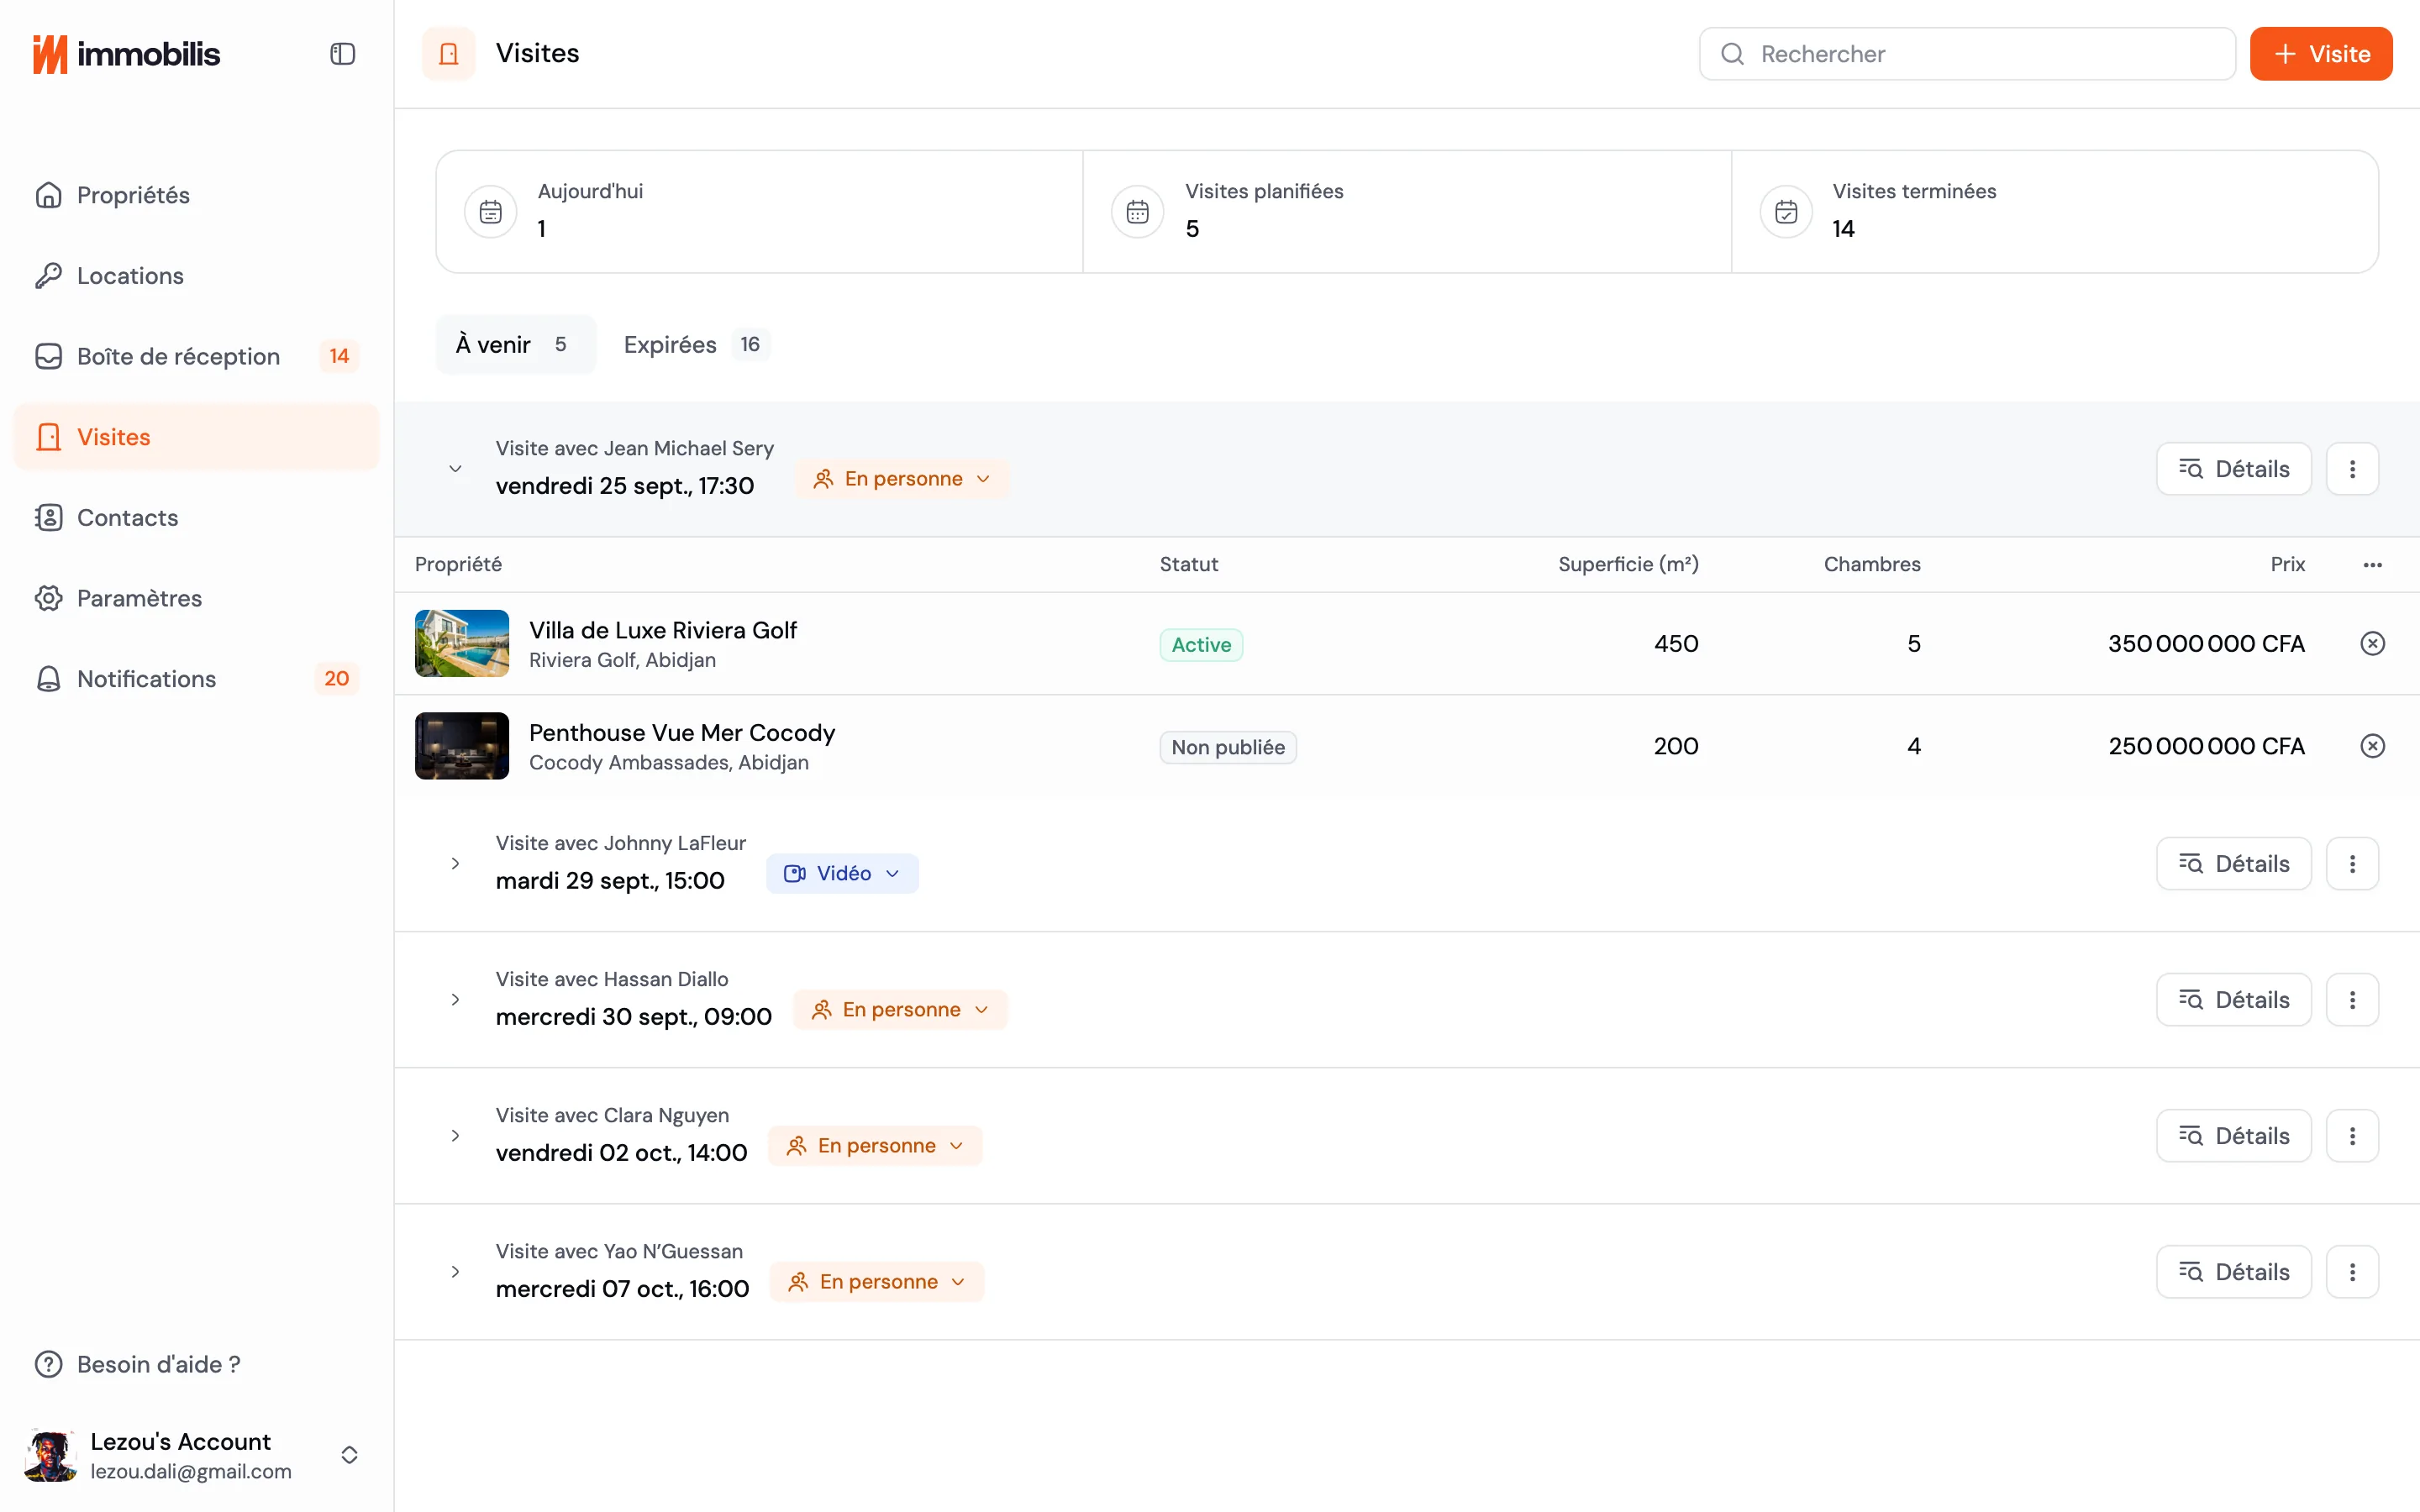2420x1512 pixels.
Task: Expand the Hassan Diallo visit
Action: [x=455, y=999]
